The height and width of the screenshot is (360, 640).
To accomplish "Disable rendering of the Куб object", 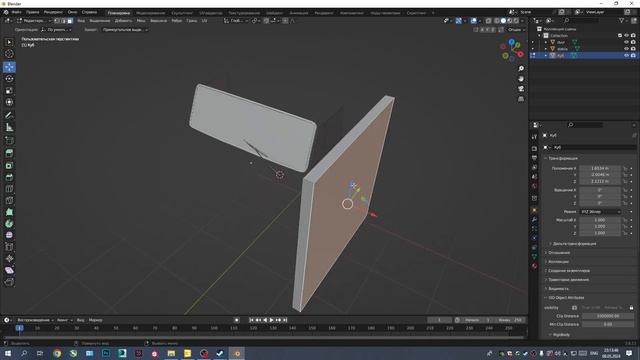I will 633,55.
